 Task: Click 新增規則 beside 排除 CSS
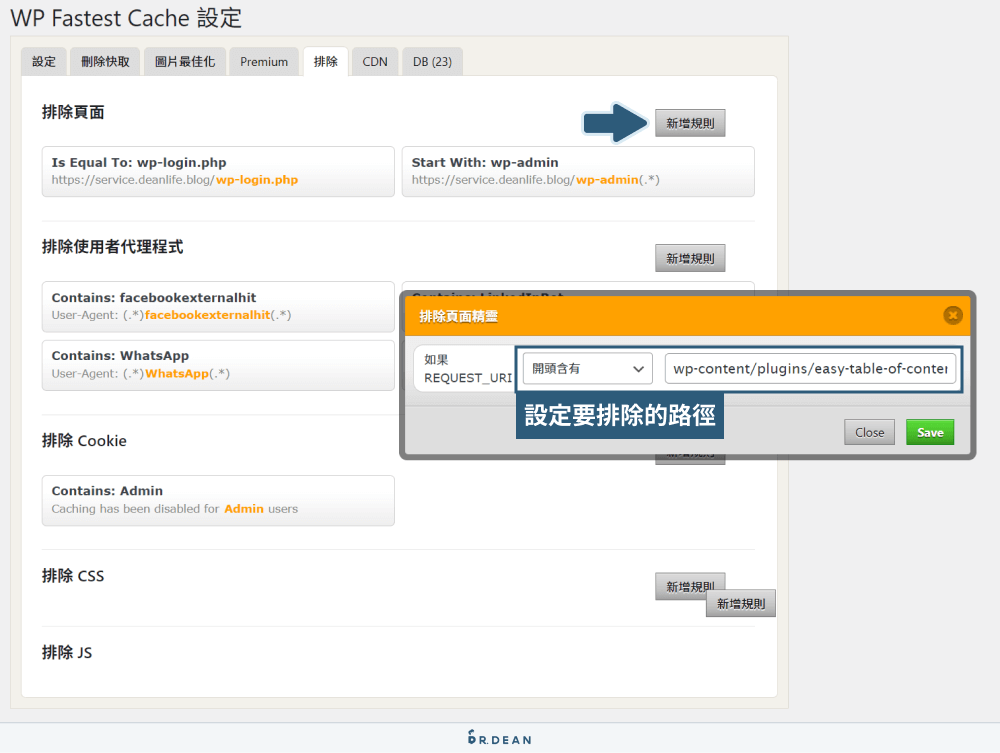(x=690, y=585)
